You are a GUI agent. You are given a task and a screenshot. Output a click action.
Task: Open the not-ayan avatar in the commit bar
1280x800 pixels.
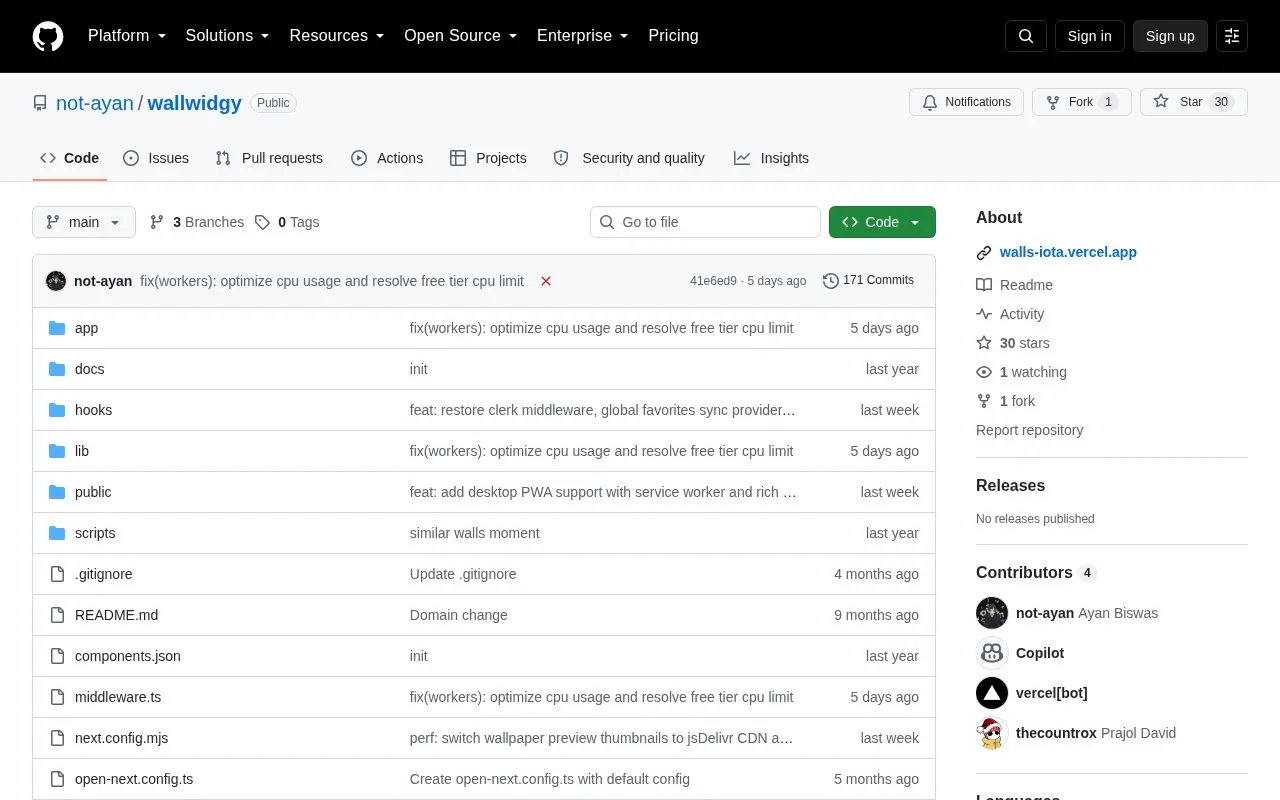pyautogui.click(x=56, y=281)
